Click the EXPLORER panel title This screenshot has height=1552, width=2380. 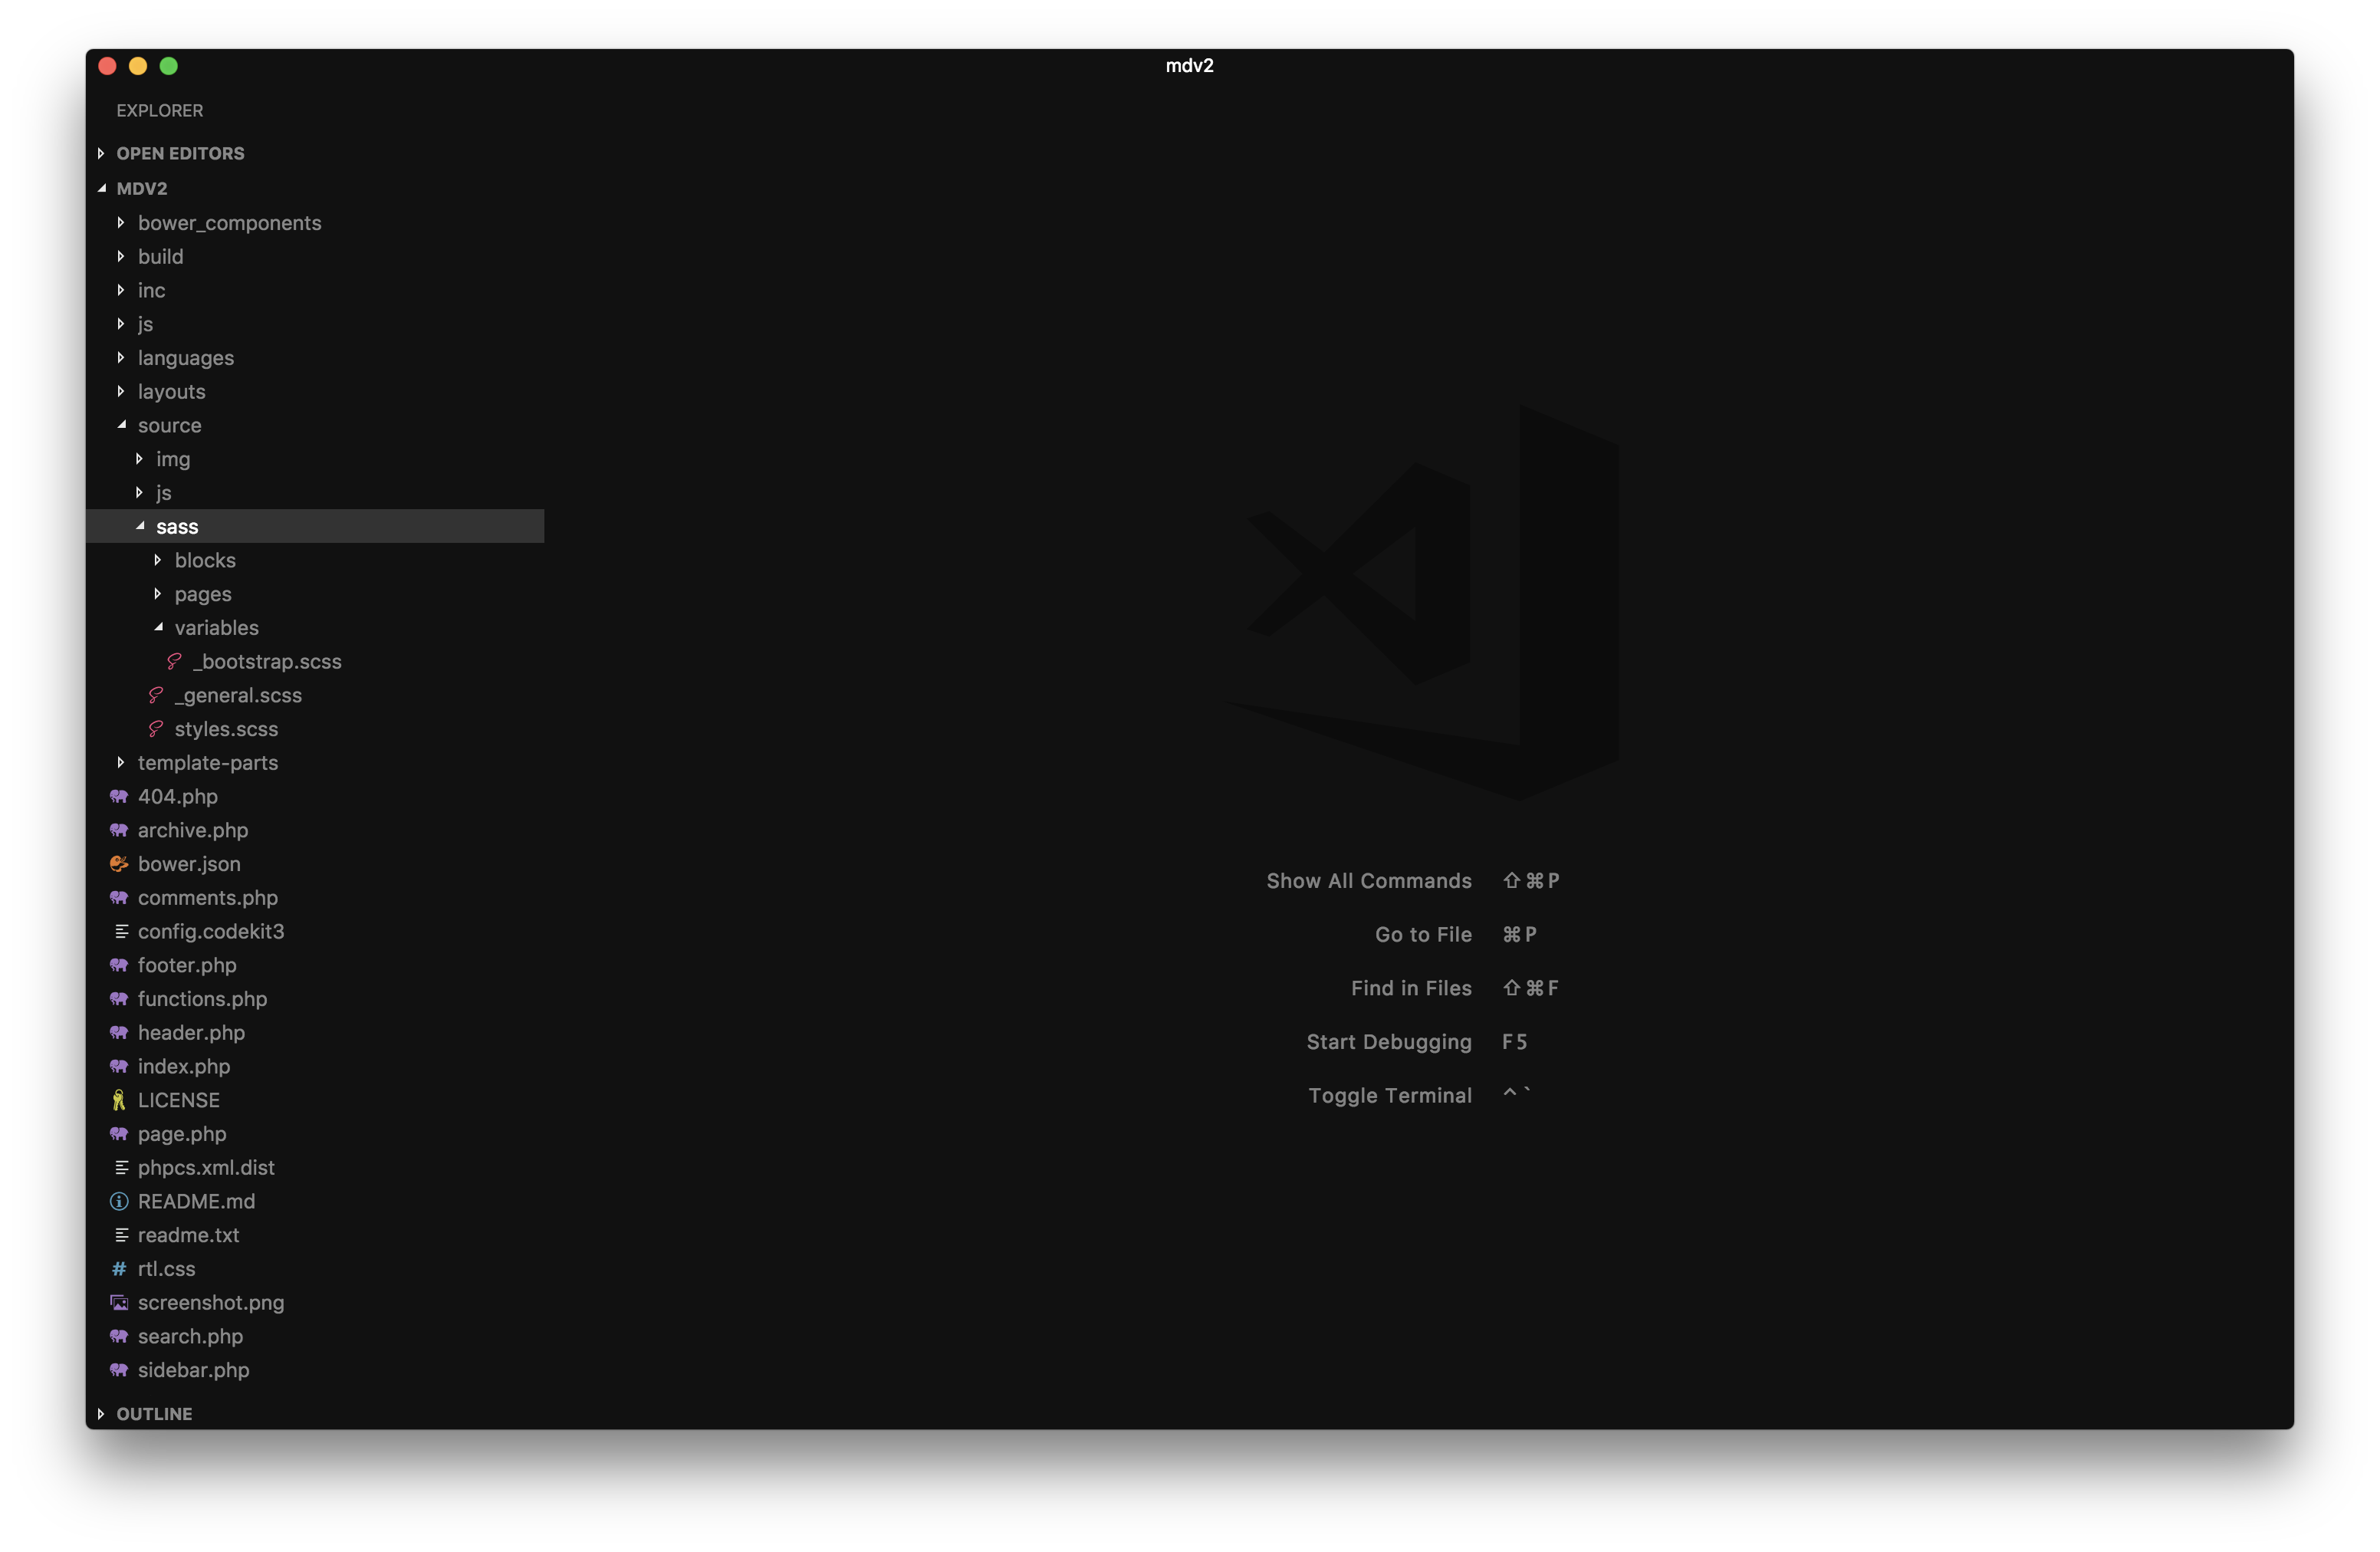click(159, 110)
